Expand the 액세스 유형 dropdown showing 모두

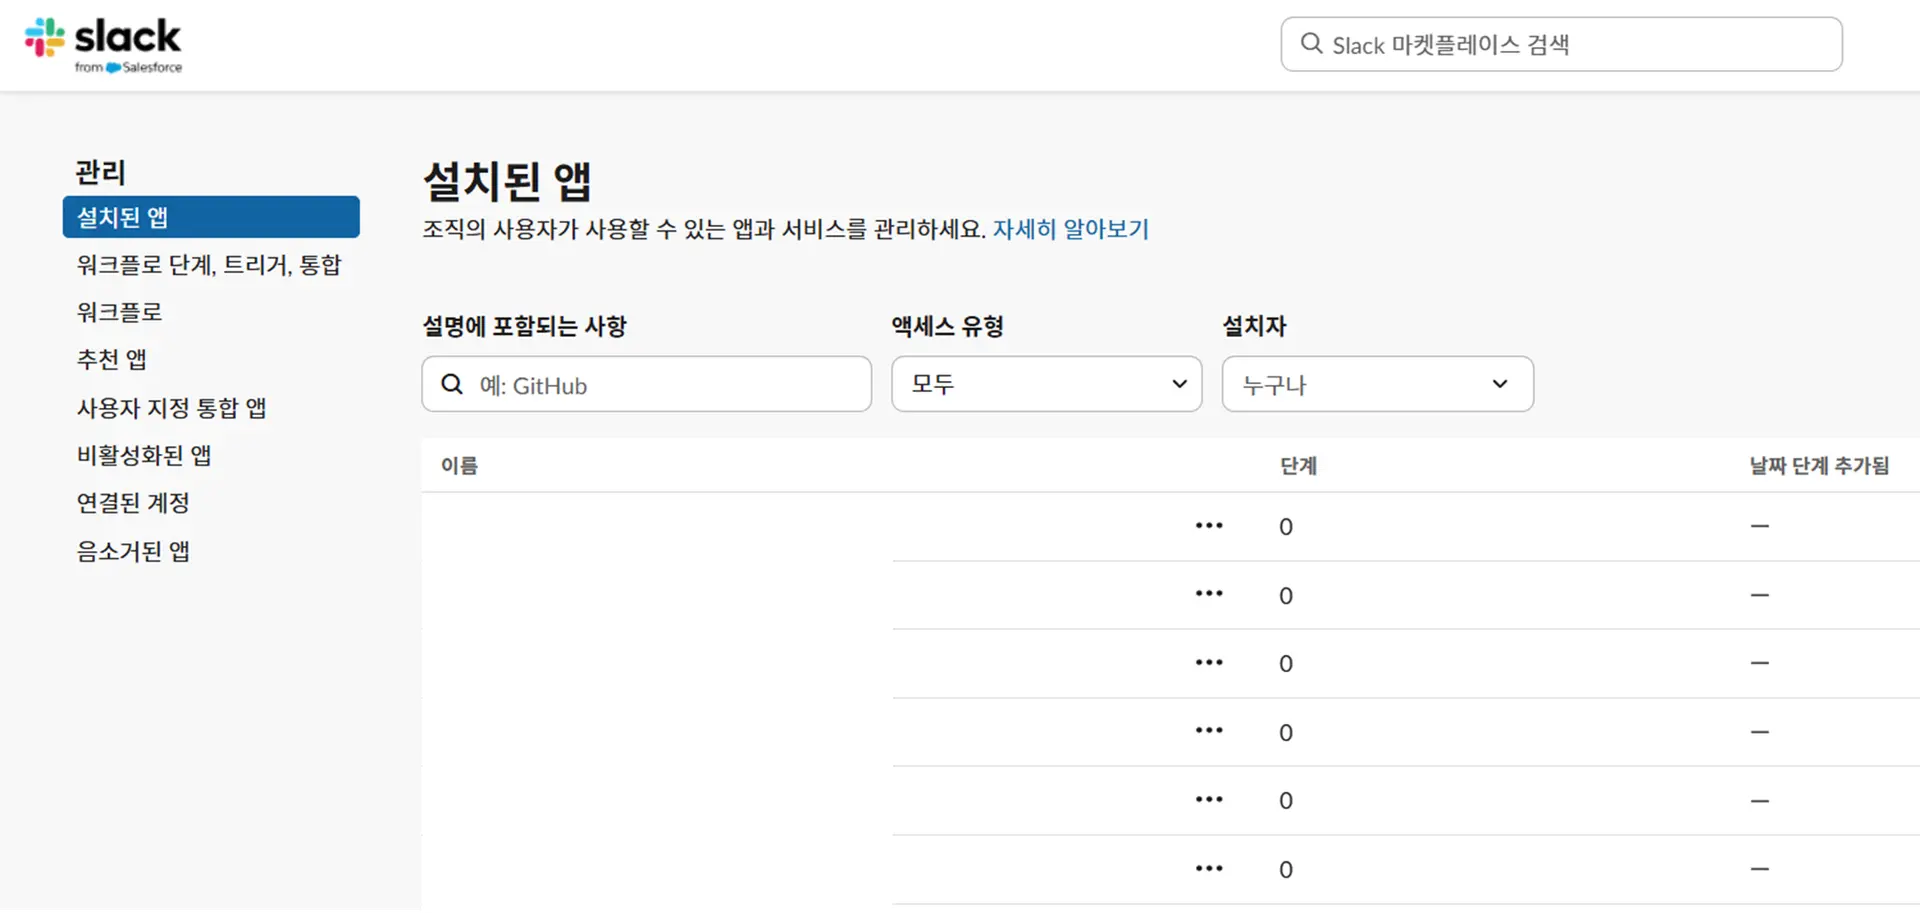coord(1046,384)
